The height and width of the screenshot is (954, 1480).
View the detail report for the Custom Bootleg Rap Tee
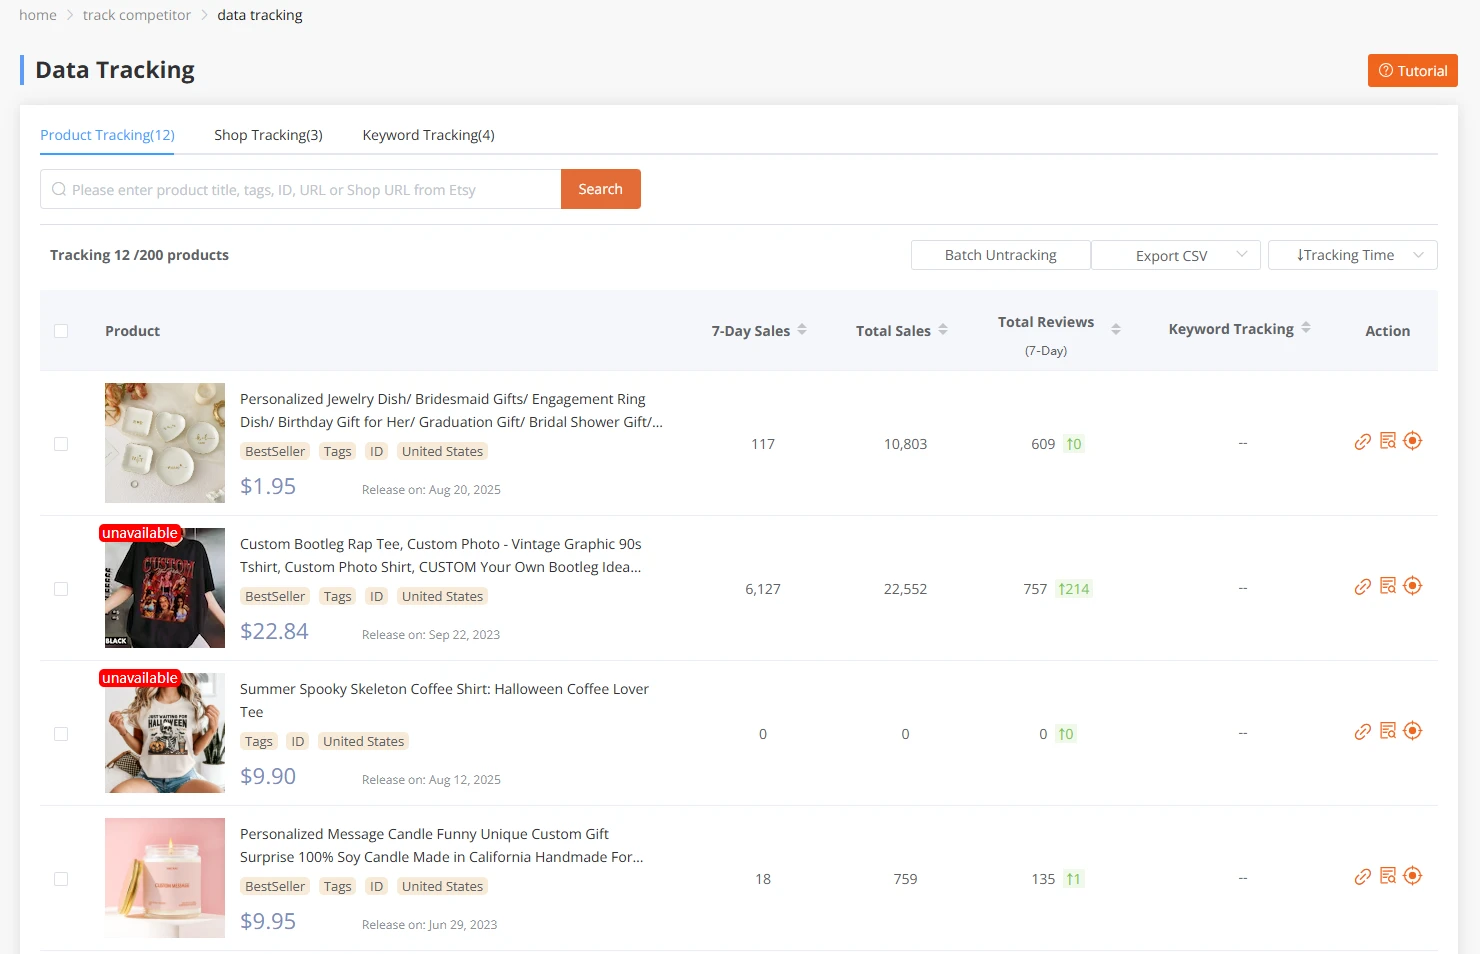[x=1387, y=586]
